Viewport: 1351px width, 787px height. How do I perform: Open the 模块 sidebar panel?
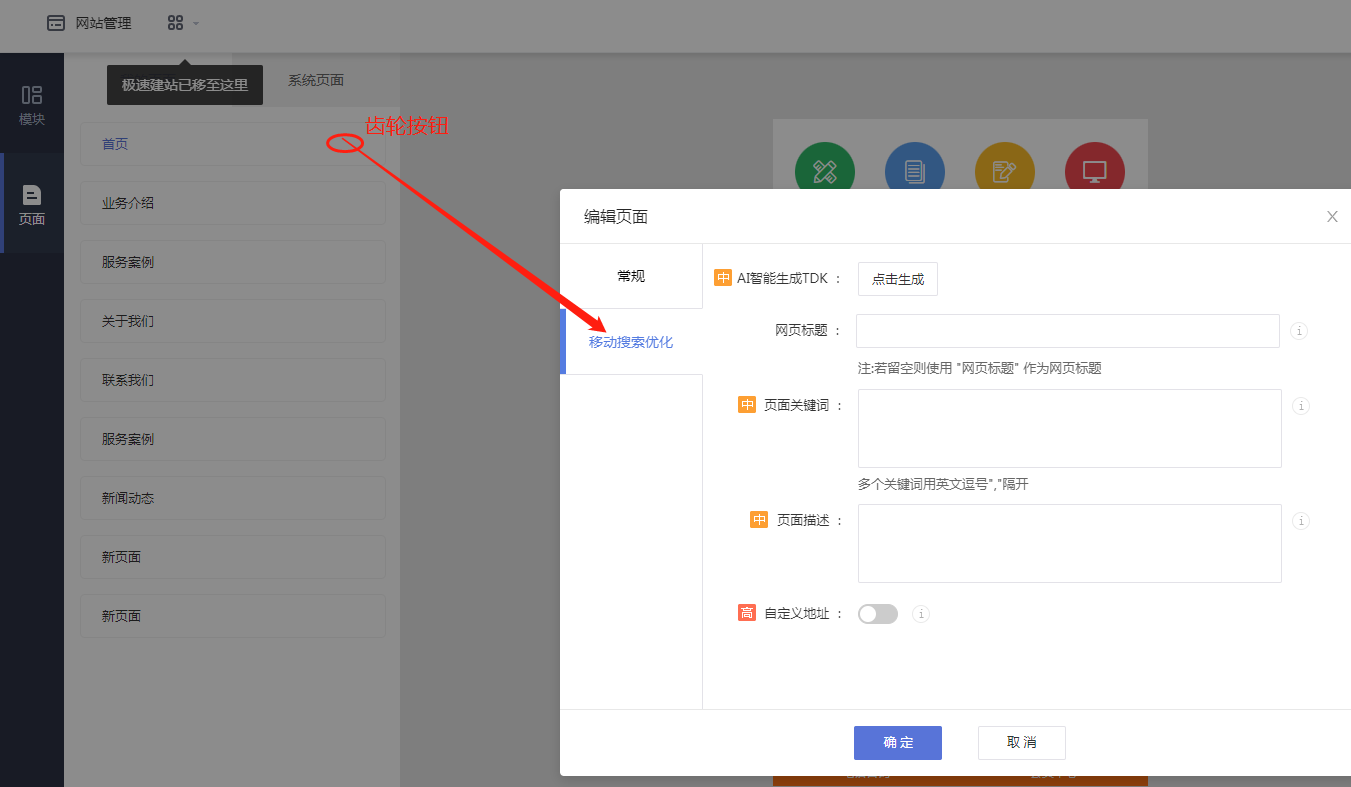32,104
